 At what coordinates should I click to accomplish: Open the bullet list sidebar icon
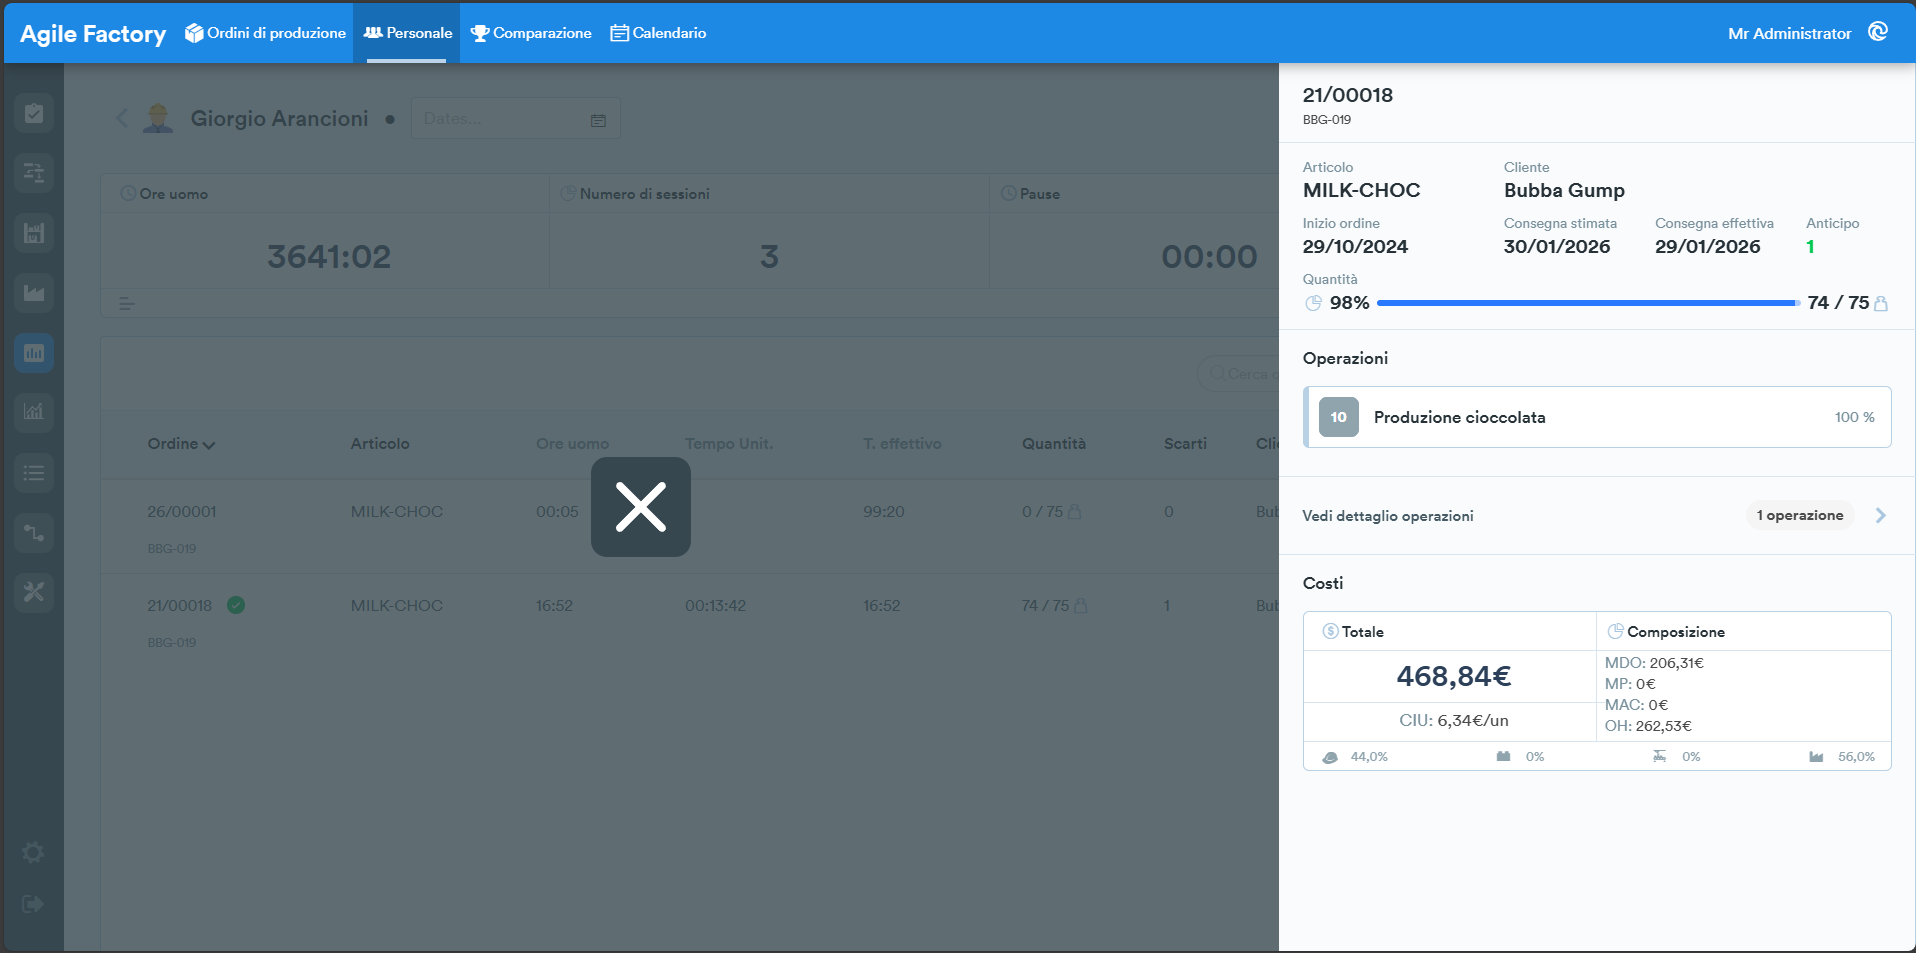pos(34,472)
